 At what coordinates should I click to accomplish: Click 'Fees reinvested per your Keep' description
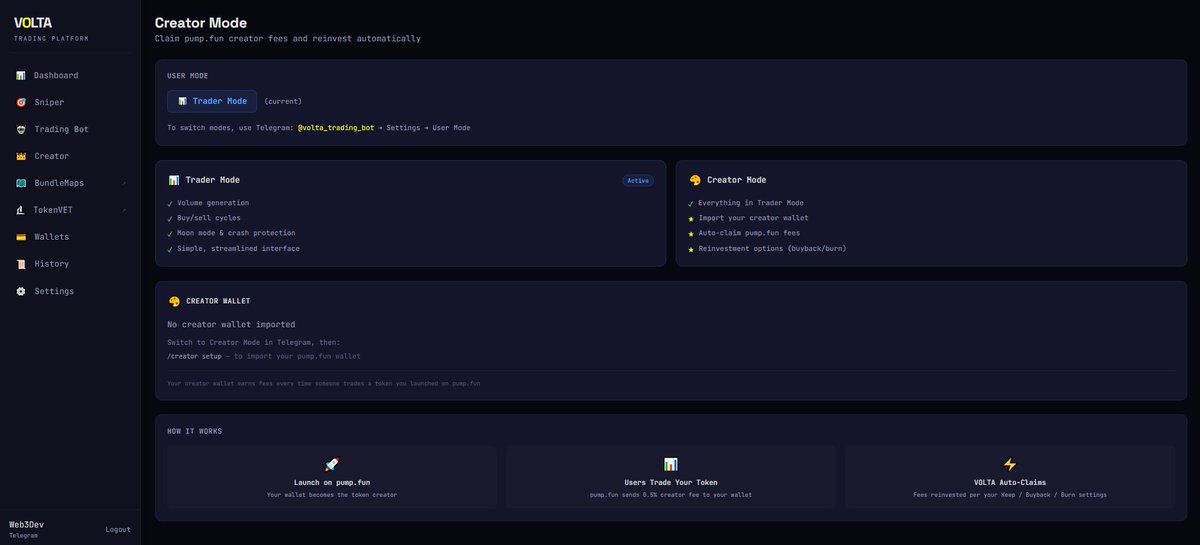tap(1010, 495)
